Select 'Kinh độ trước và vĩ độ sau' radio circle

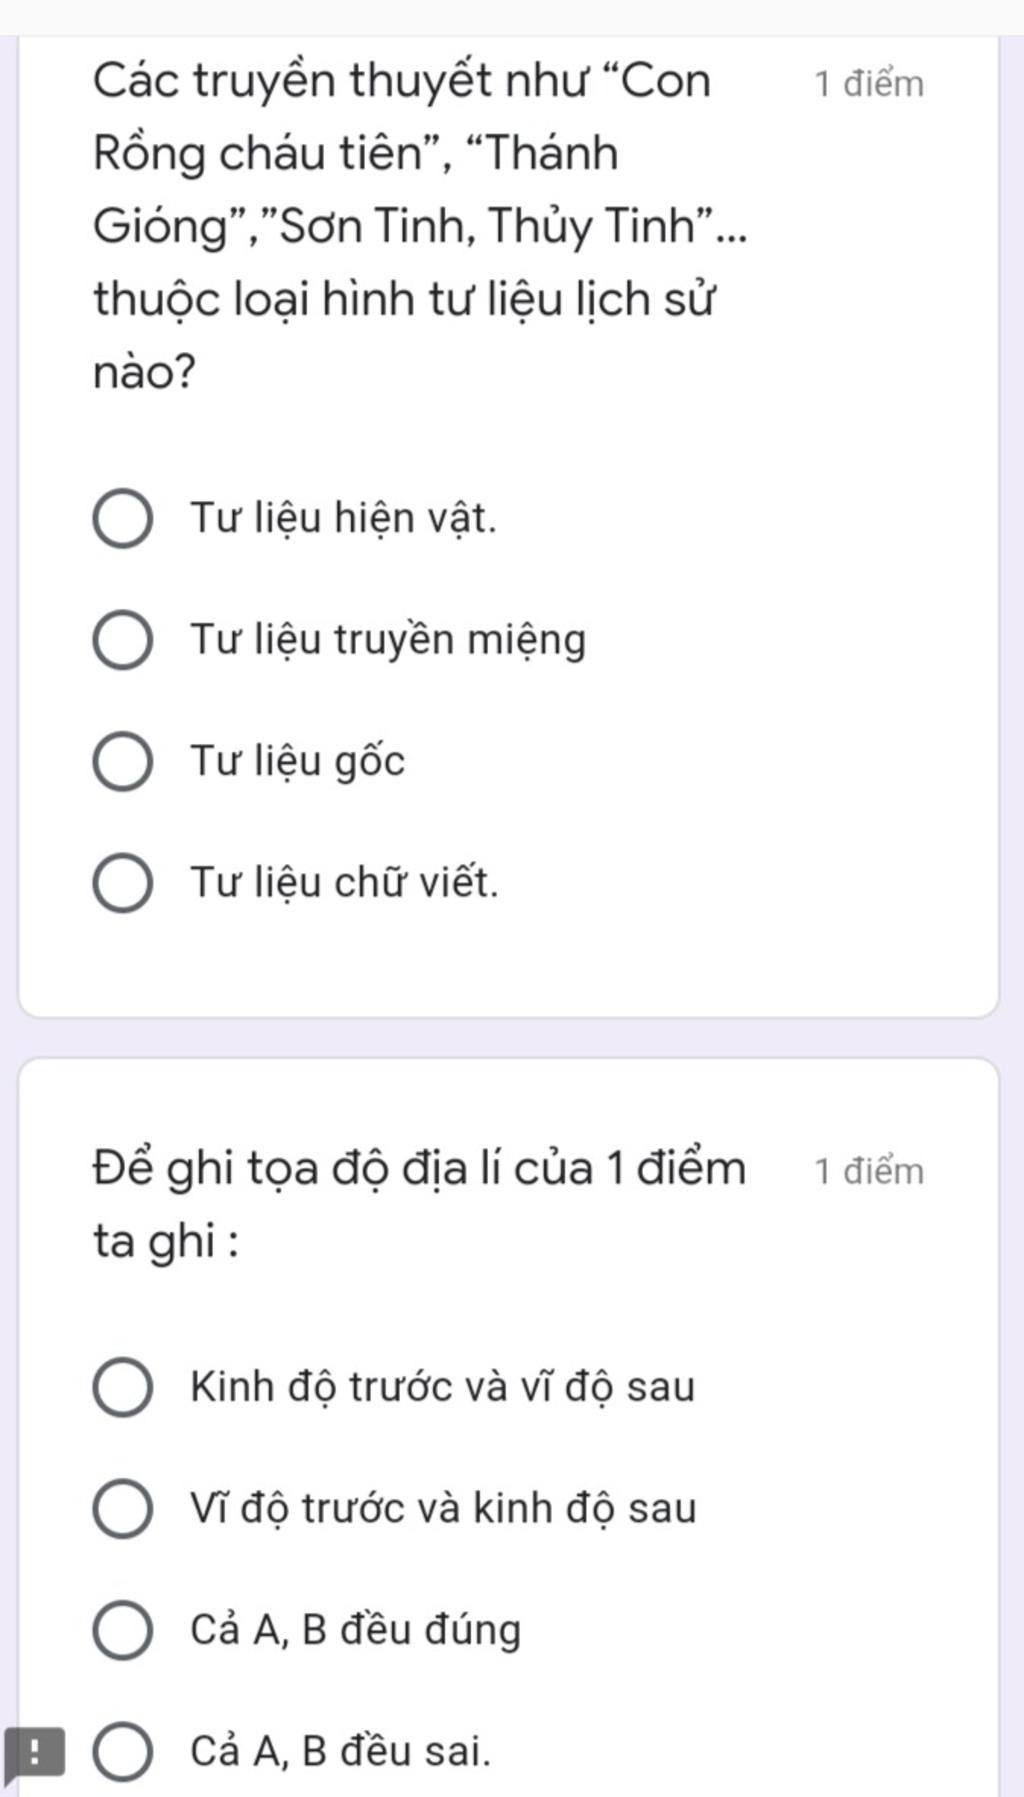tap(123, 1387)
